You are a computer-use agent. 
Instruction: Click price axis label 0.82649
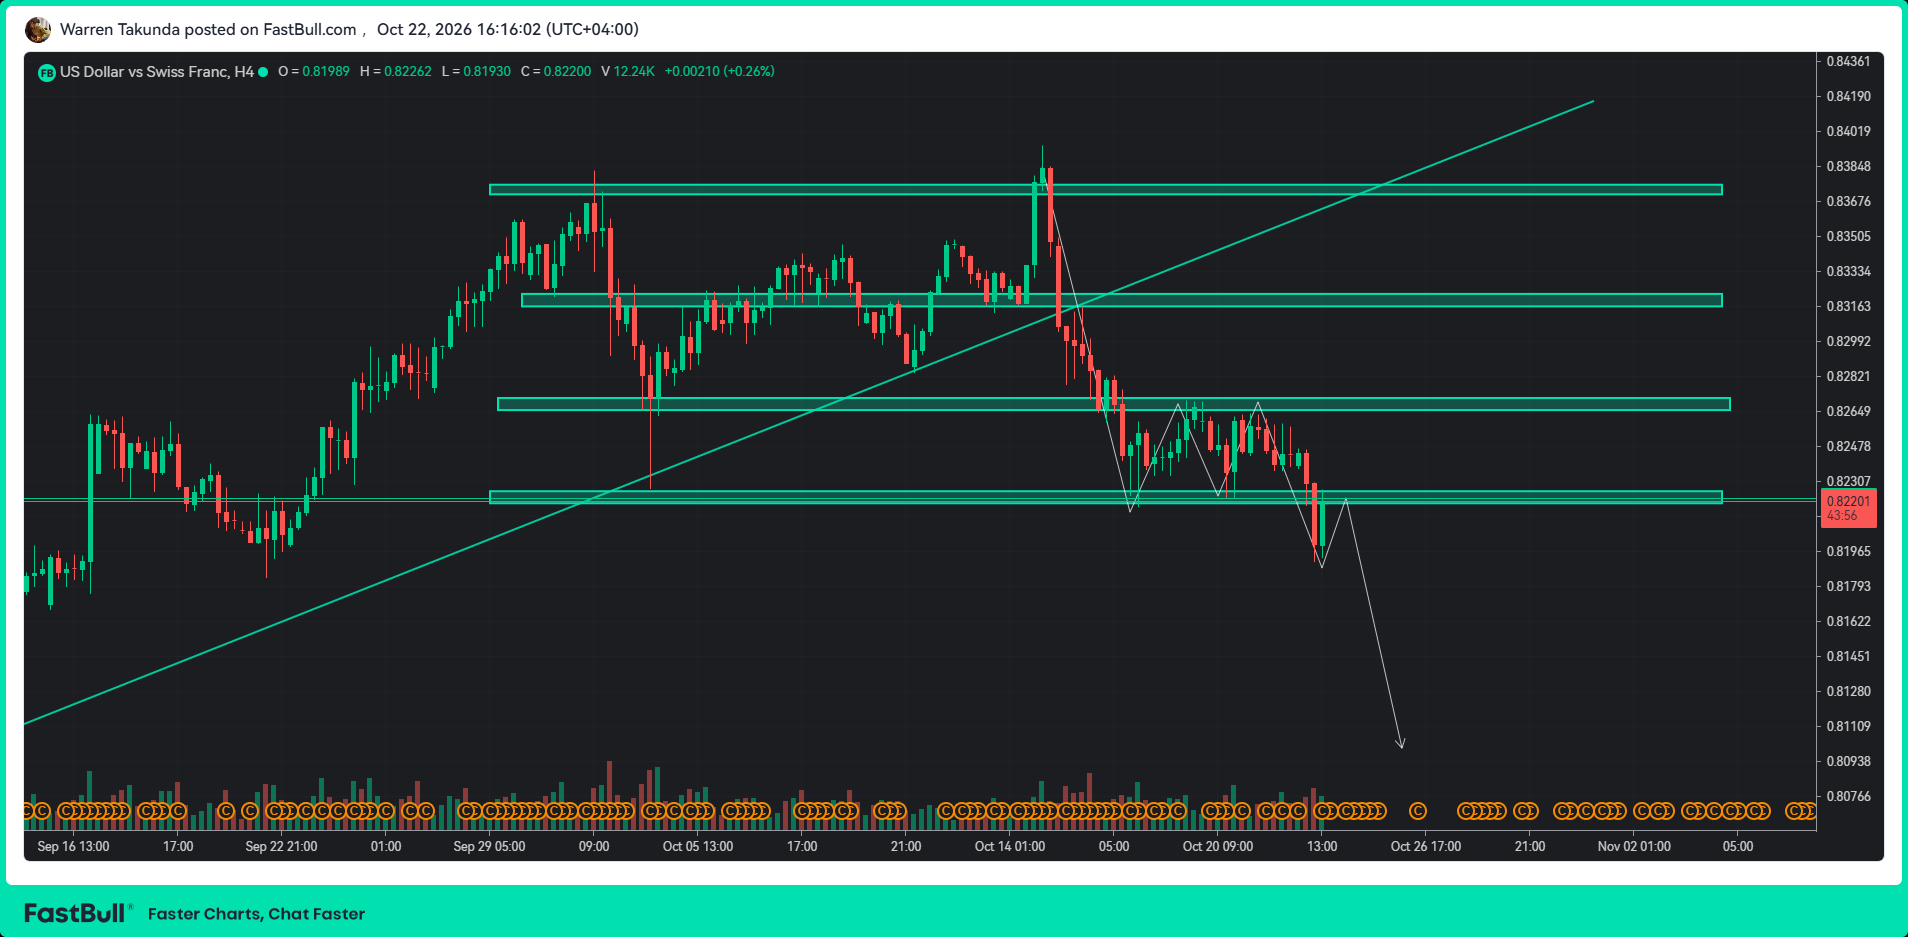click(1848, 411)
